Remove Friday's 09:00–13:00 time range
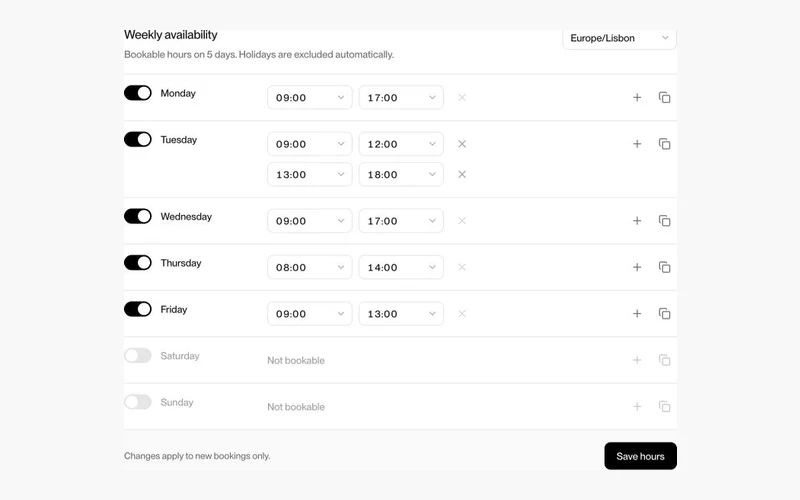Image resolution: width=800 pixels, height=500 pixels. [462, 314]
